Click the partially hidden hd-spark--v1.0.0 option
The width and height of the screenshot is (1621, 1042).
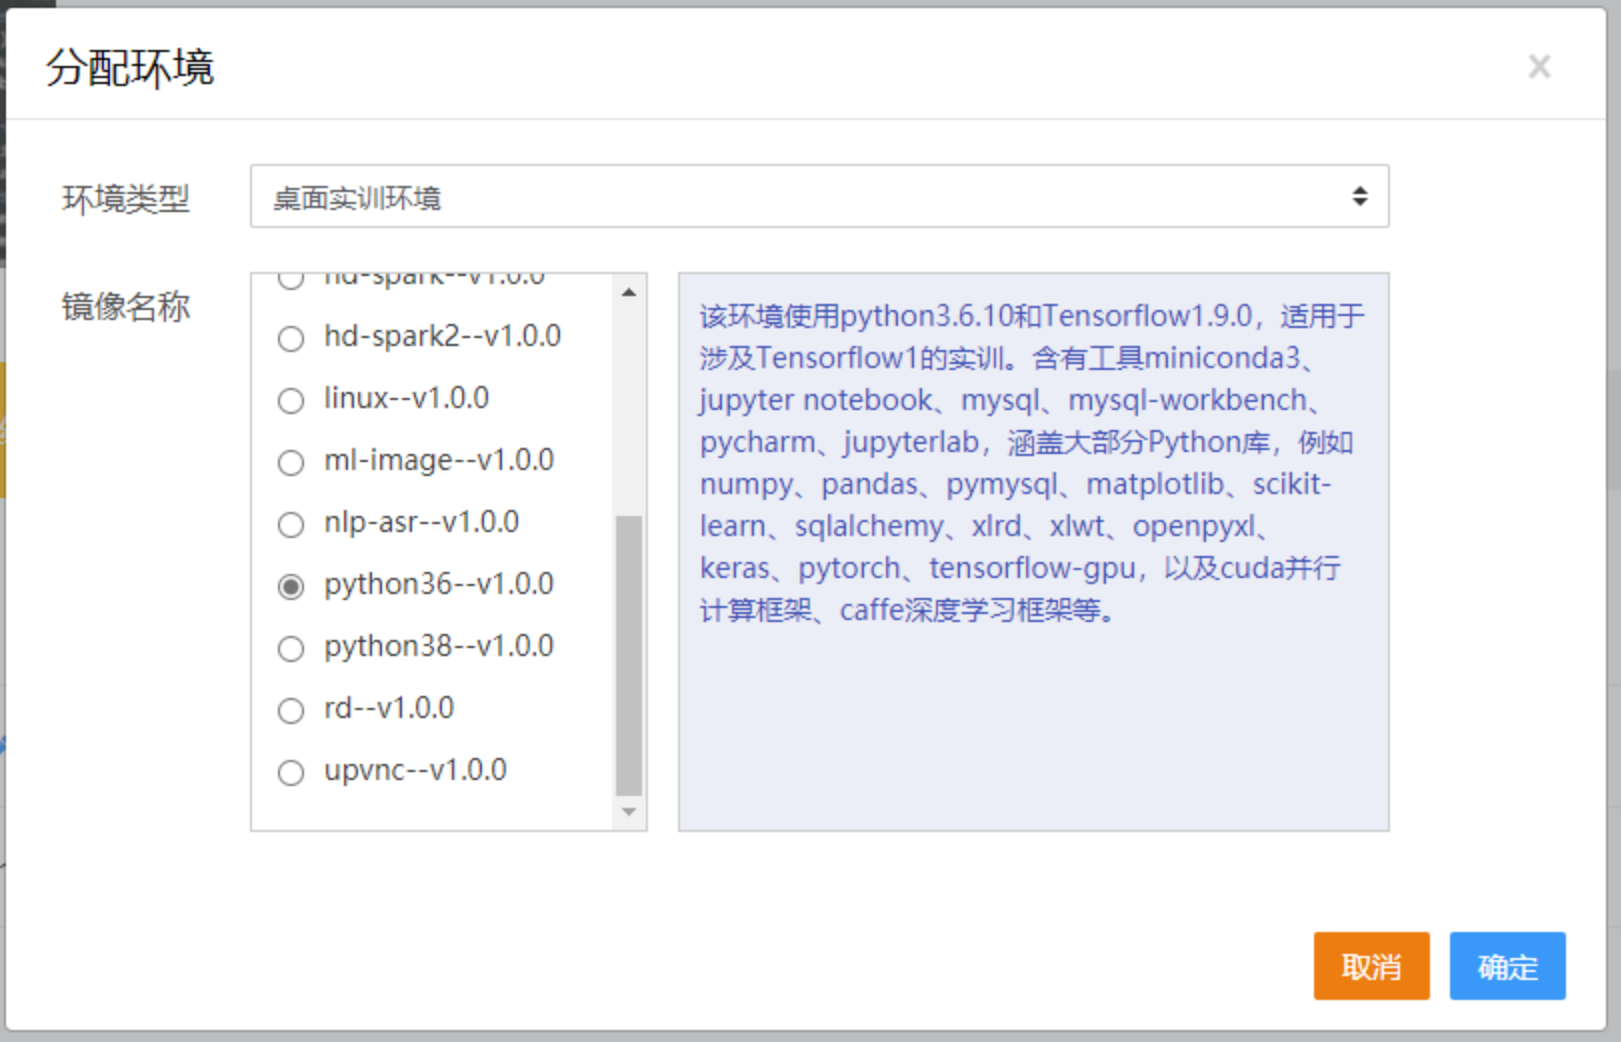(x=291, y=279)
